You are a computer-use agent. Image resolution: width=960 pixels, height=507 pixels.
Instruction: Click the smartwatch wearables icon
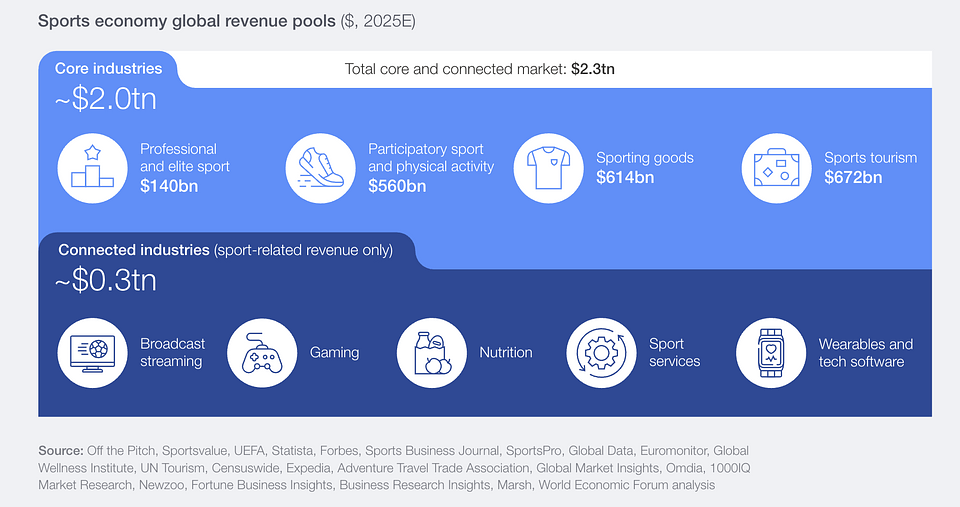pos(771,353)
